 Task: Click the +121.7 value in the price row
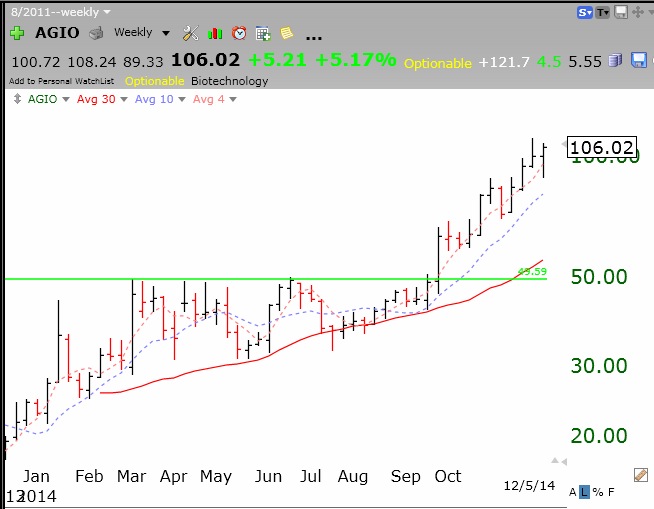504,62
